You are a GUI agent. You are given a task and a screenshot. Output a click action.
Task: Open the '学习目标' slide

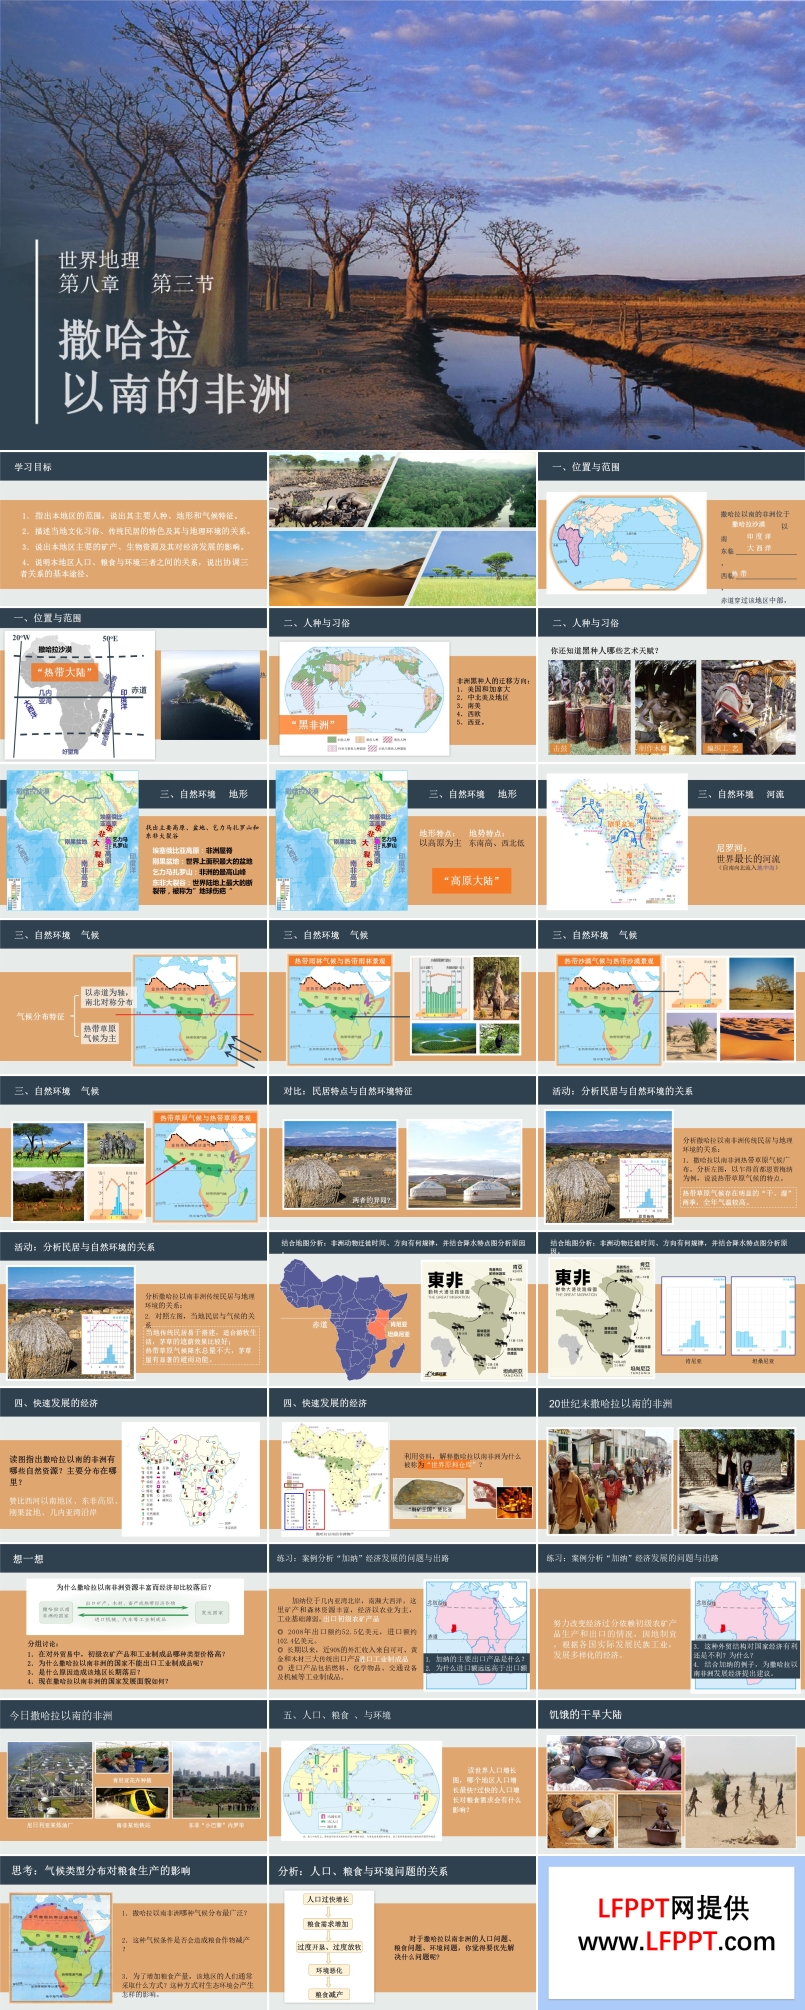pyautogui.click(x=33, y=467)
